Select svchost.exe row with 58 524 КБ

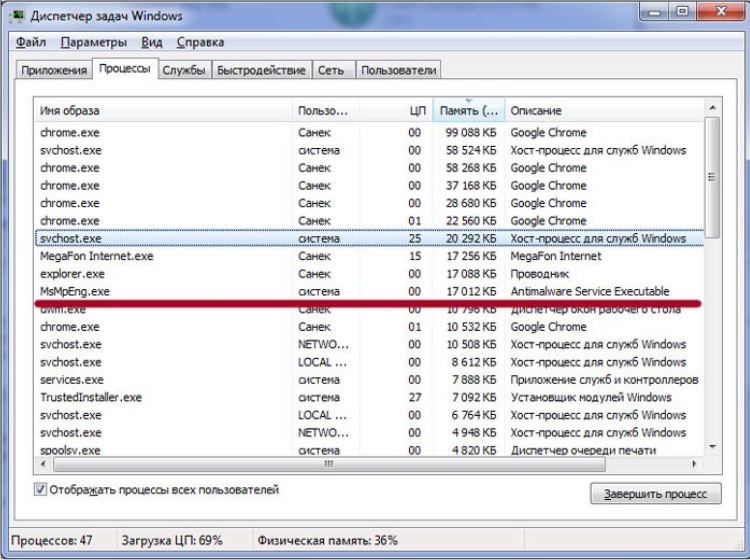[x=369, y=150]
